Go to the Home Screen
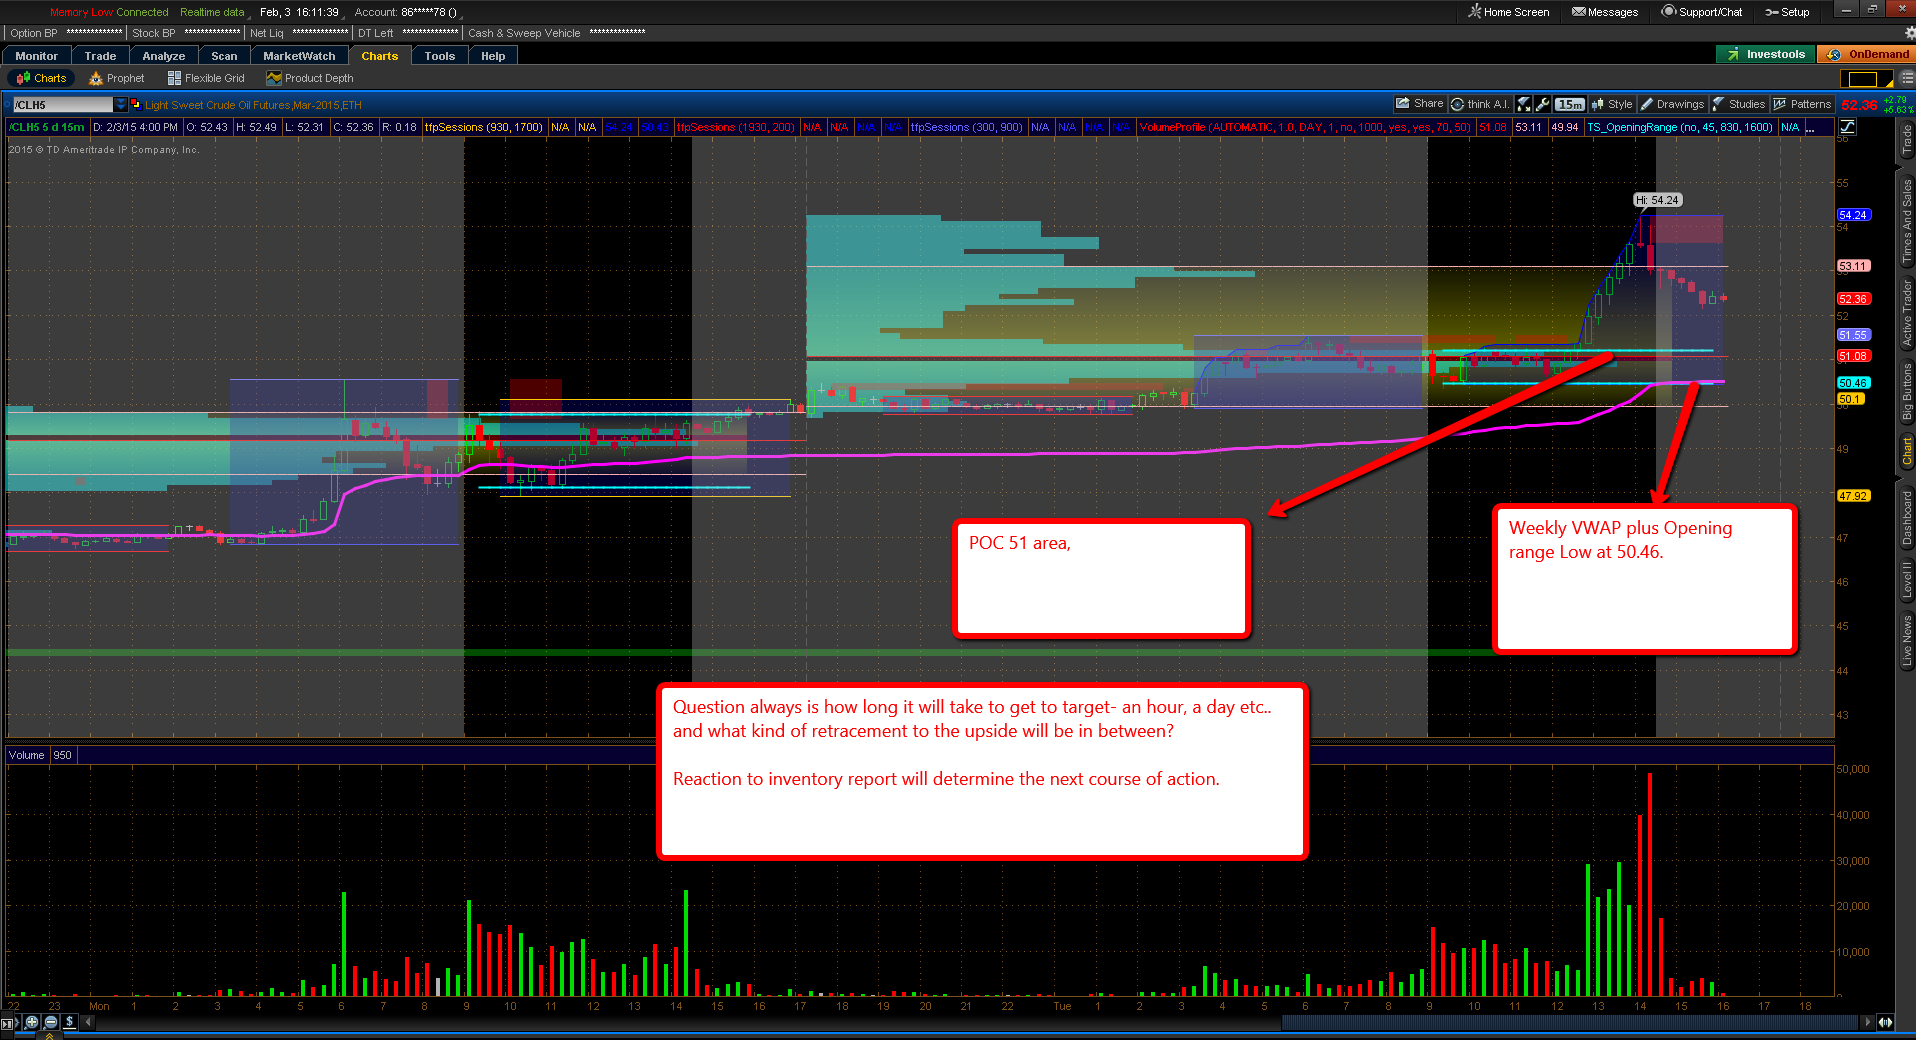Image resolution: width=1916 pixels, height=1040 pixels. click(1509, 12)
